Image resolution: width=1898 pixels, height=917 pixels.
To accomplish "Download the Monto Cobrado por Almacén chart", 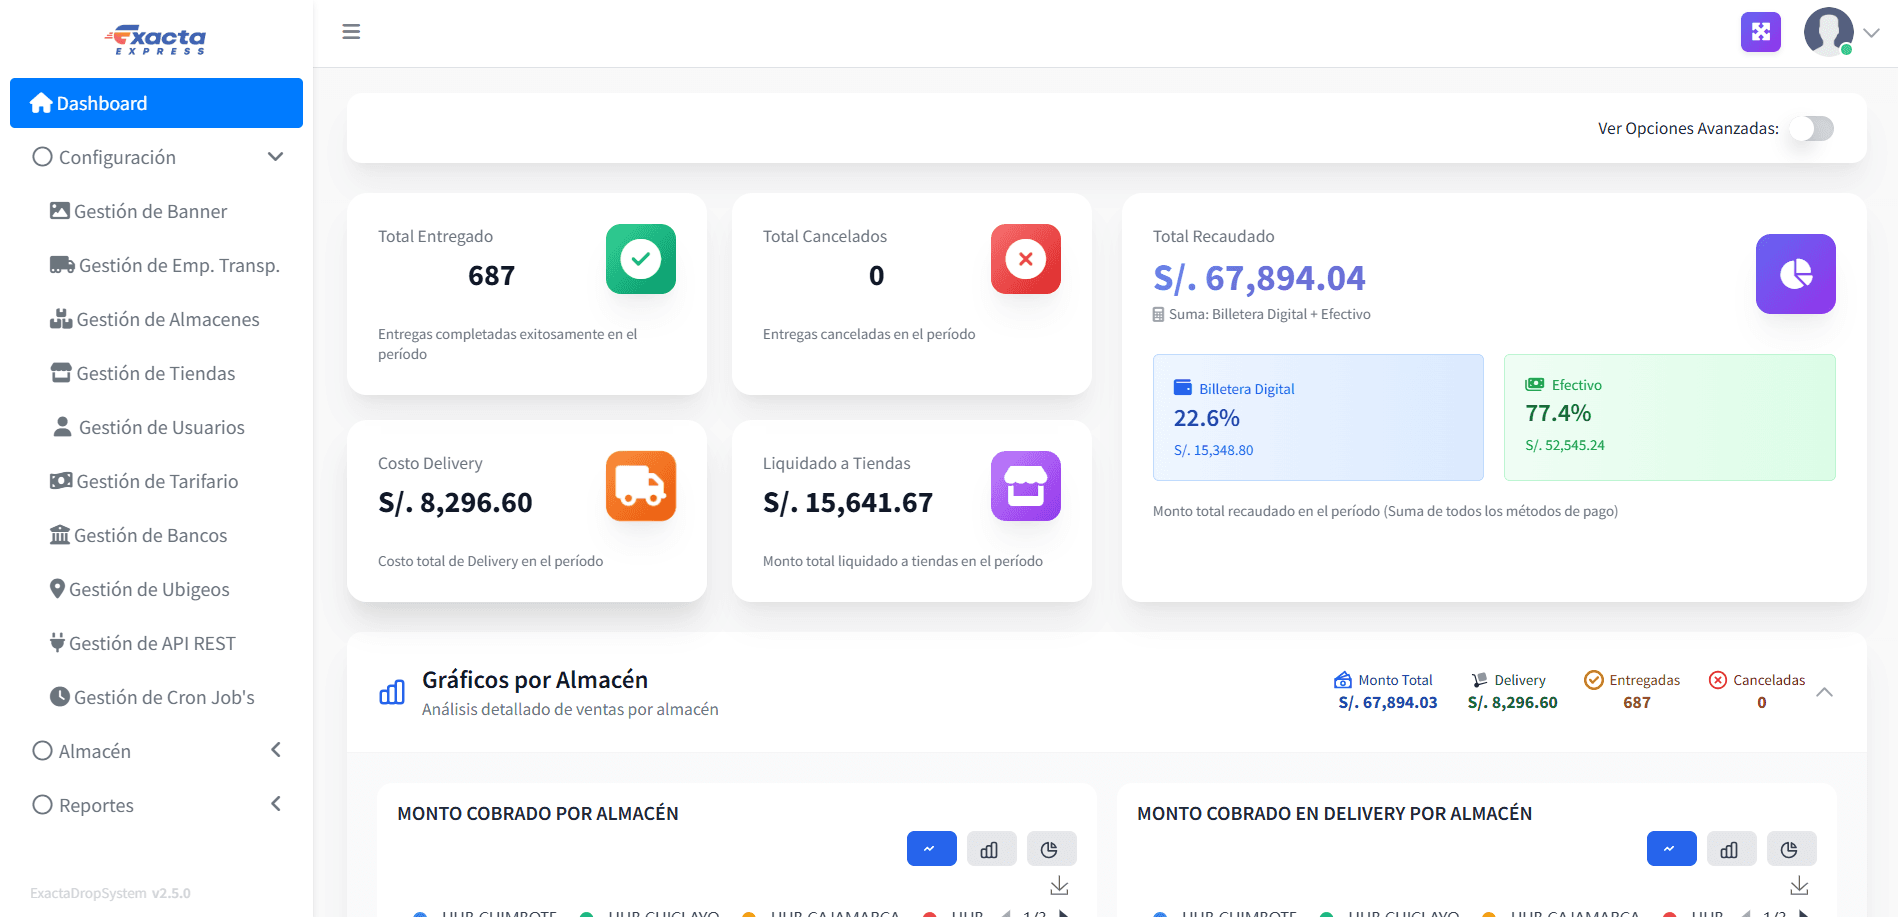I will pyautogui.click(x=1059, y=886).
